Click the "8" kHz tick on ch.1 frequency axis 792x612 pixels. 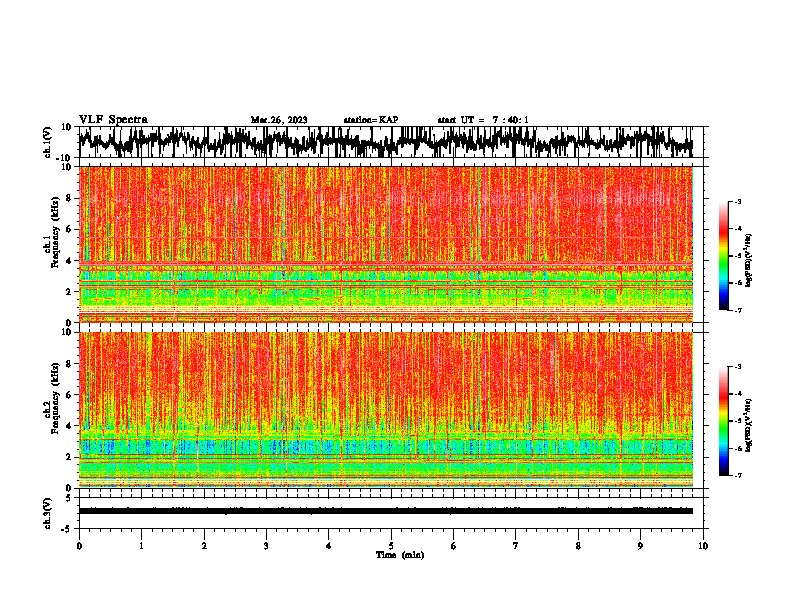(69, 198)
